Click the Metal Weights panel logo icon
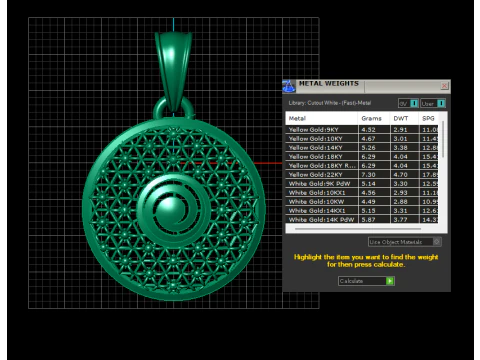The width and height of the screenshot is (480, 360). (289, 86)
